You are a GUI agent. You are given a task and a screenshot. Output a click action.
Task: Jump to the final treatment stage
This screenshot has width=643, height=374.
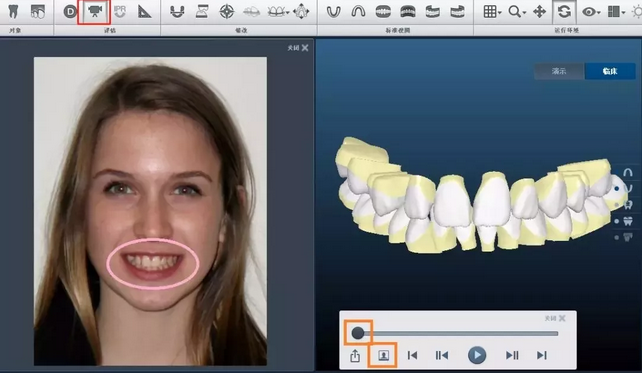click(542, 355)
